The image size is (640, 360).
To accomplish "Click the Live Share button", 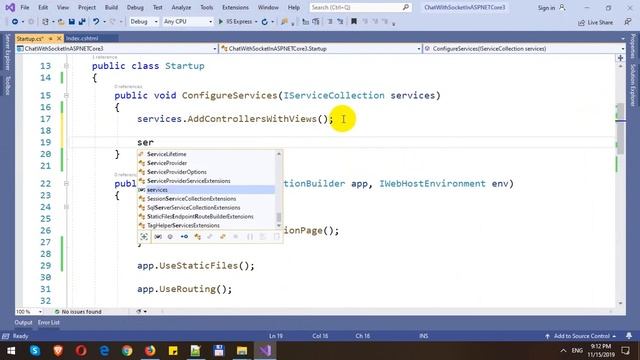I will 596,22.
